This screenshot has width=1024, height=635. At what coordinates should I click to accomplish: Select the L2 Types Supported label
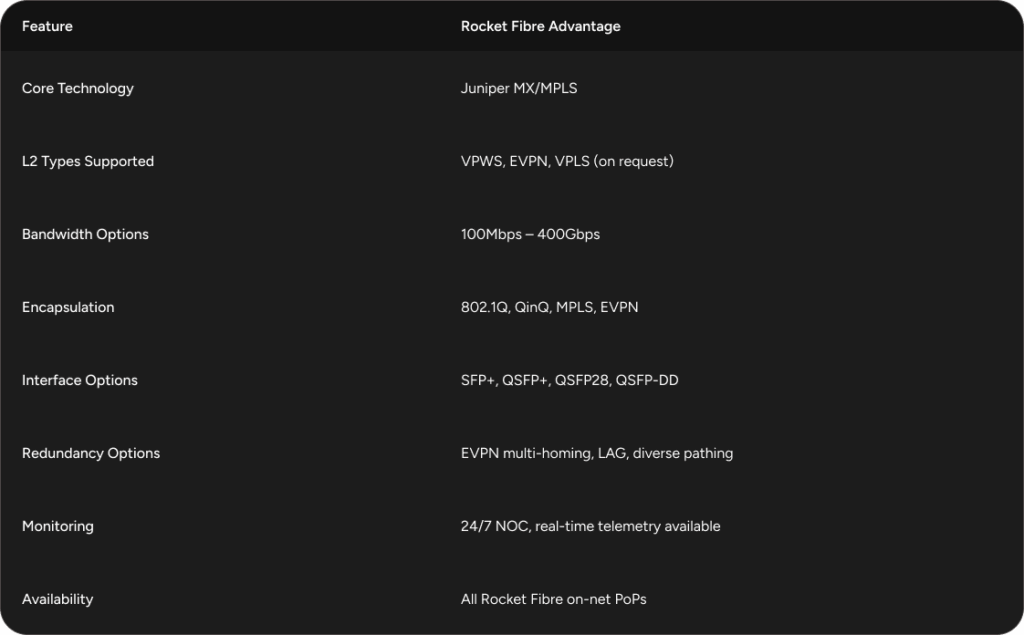[88, 161]
